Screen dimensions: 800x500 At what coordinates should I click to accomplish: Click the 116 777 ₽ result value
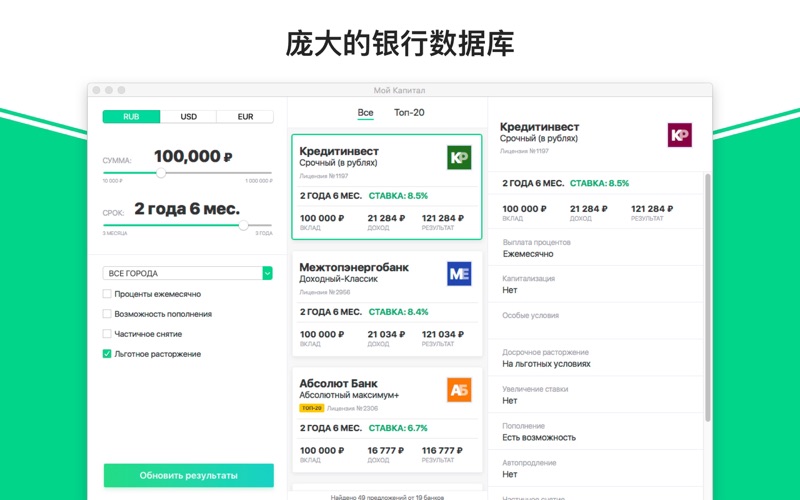click(442, 451)
